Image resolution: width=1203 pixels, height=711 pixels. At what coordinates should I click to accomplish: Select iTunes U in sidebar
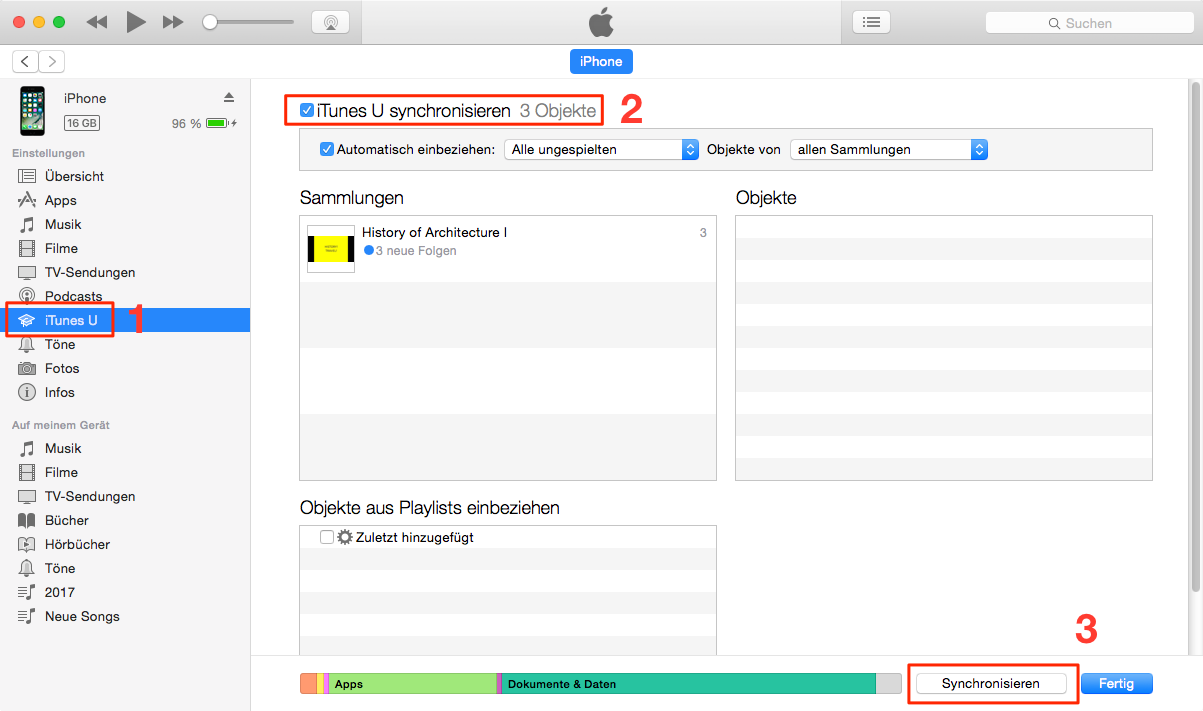[x=125, y=320]
